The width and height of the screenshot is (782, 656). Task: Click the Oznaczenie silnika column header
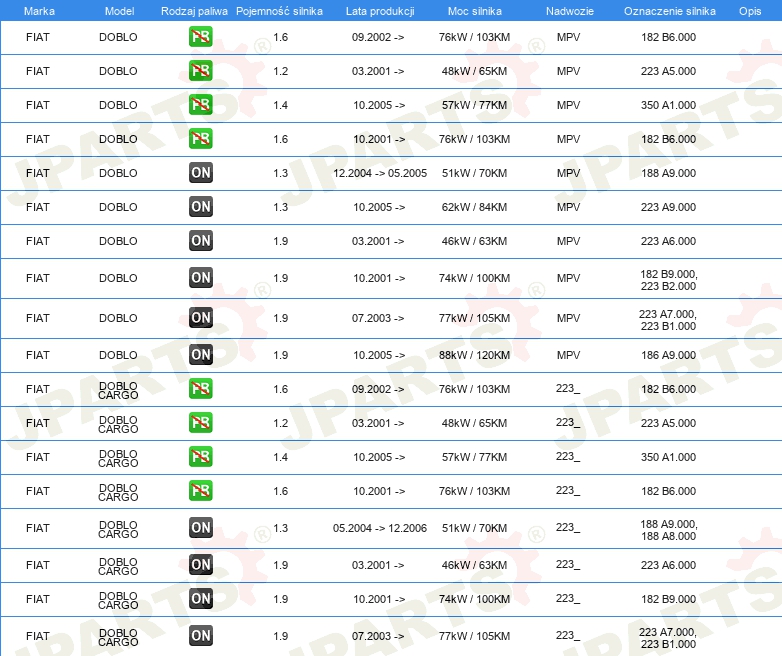click(670, 11)
